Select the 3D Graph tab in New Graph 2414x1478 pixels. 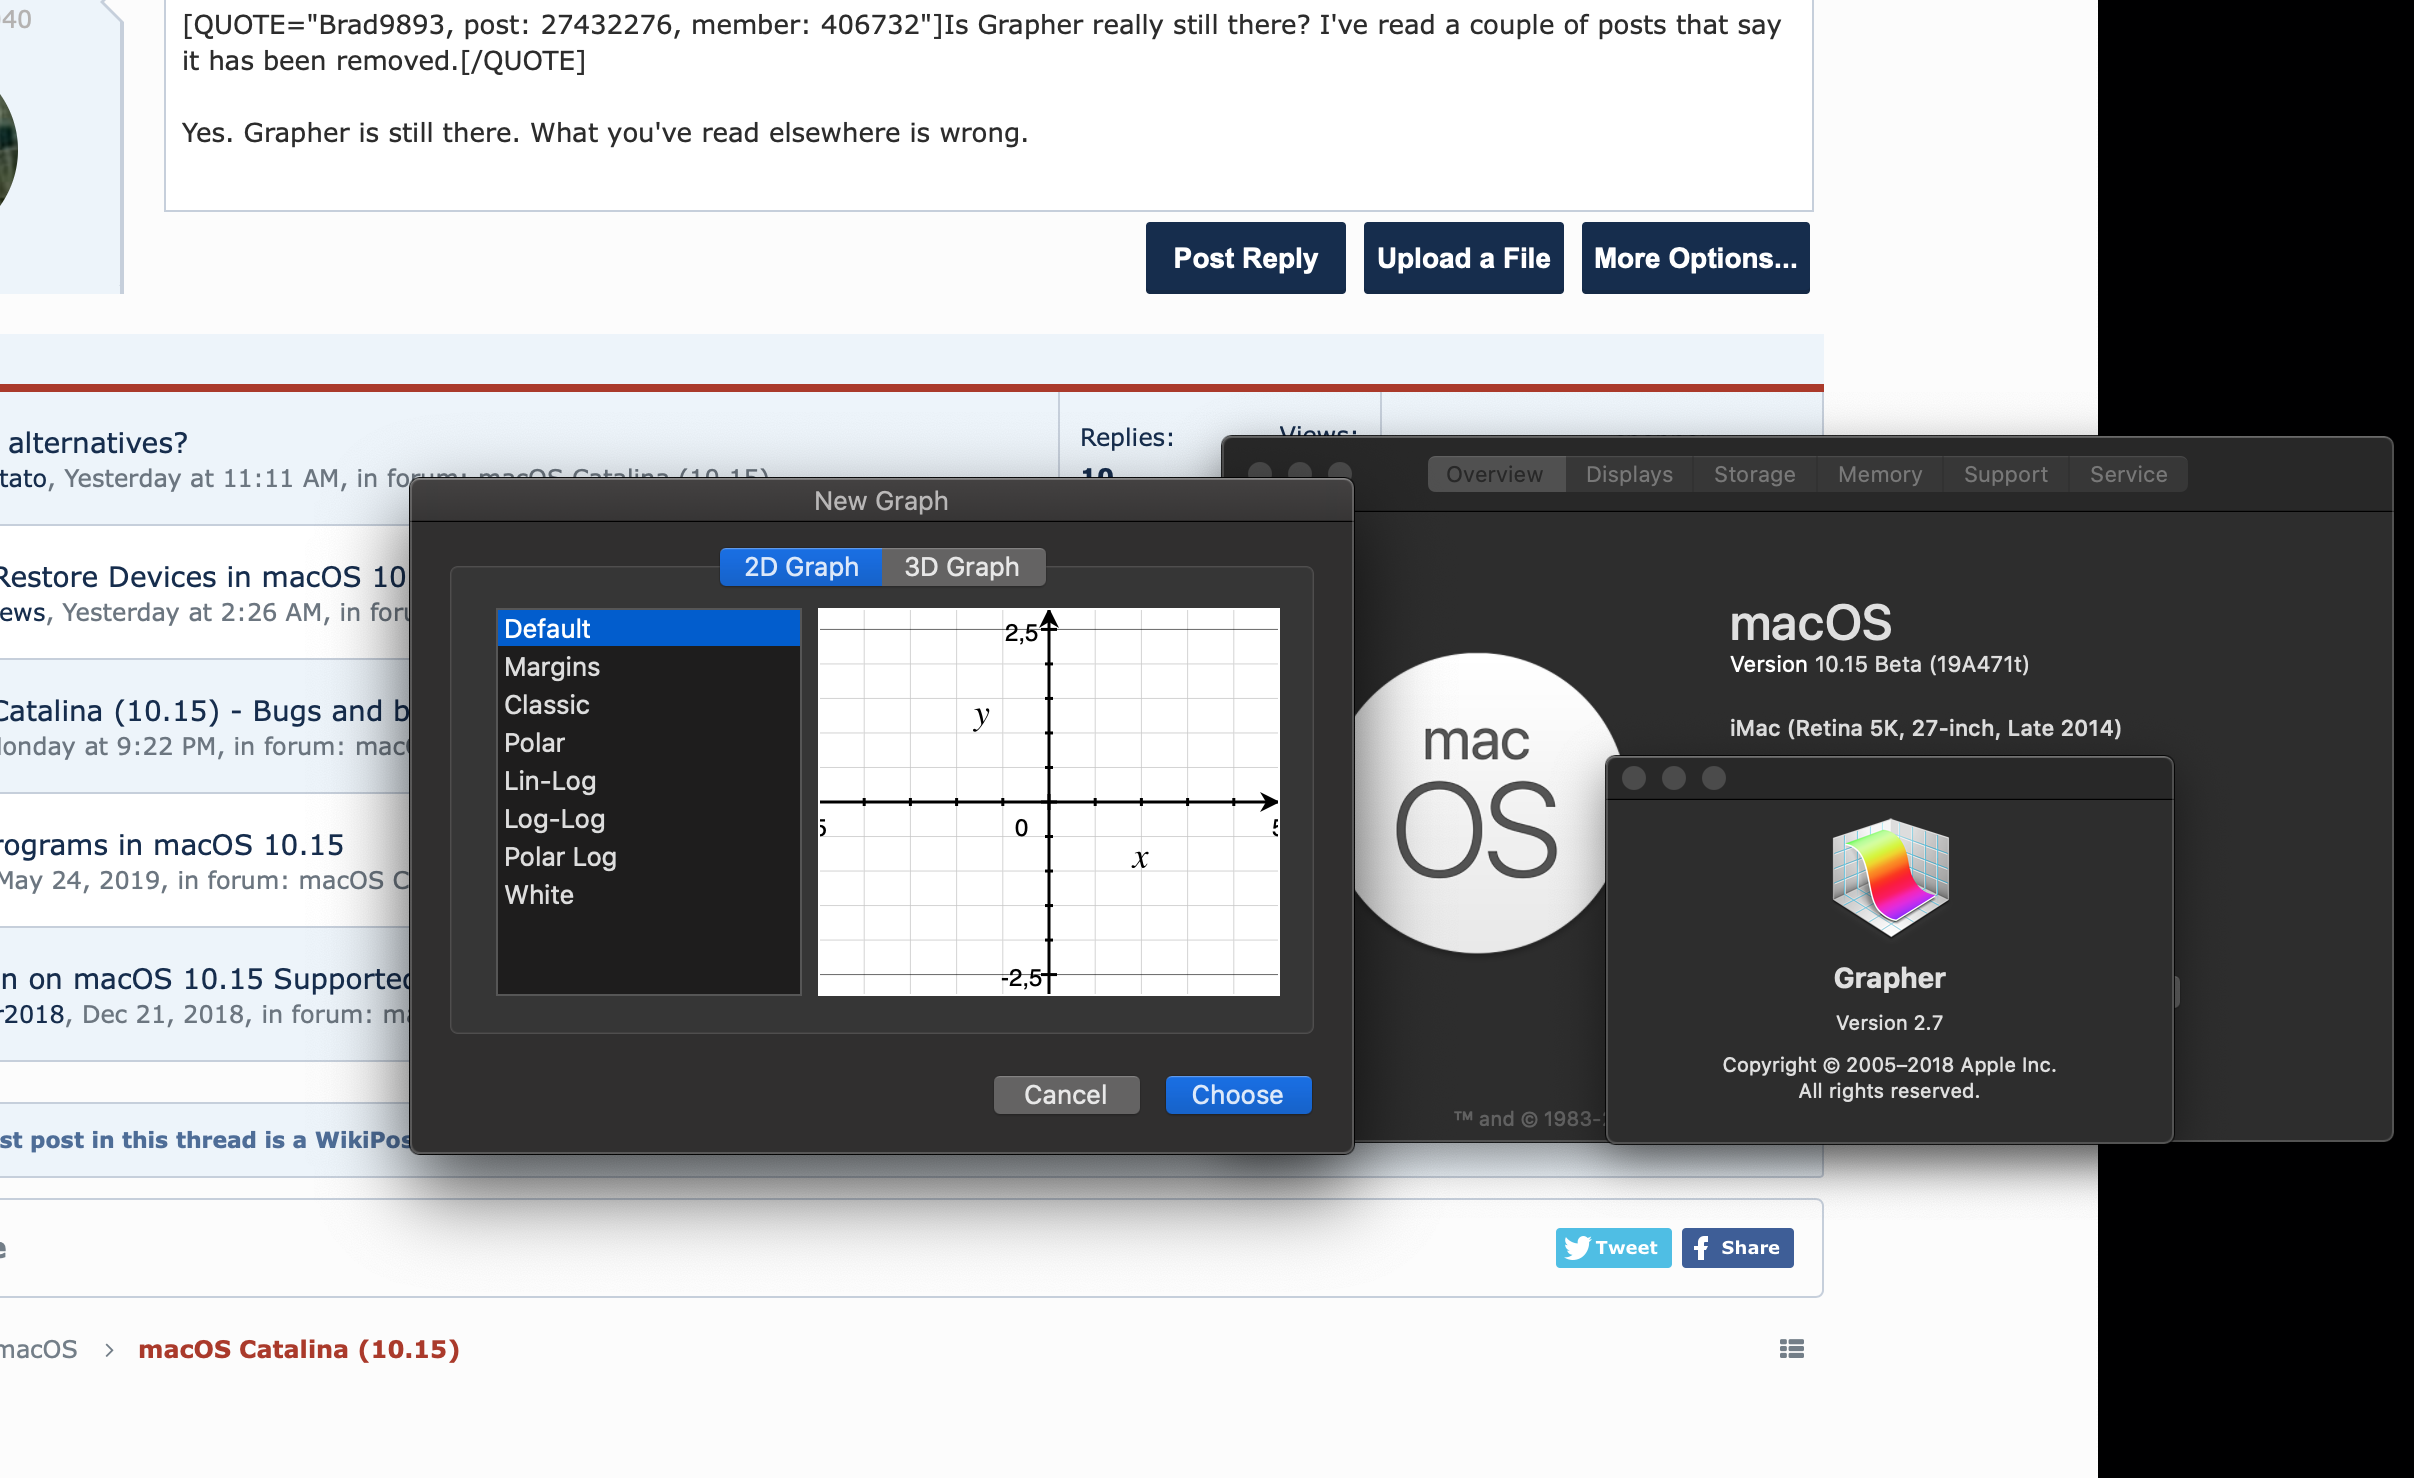[959, 566]
